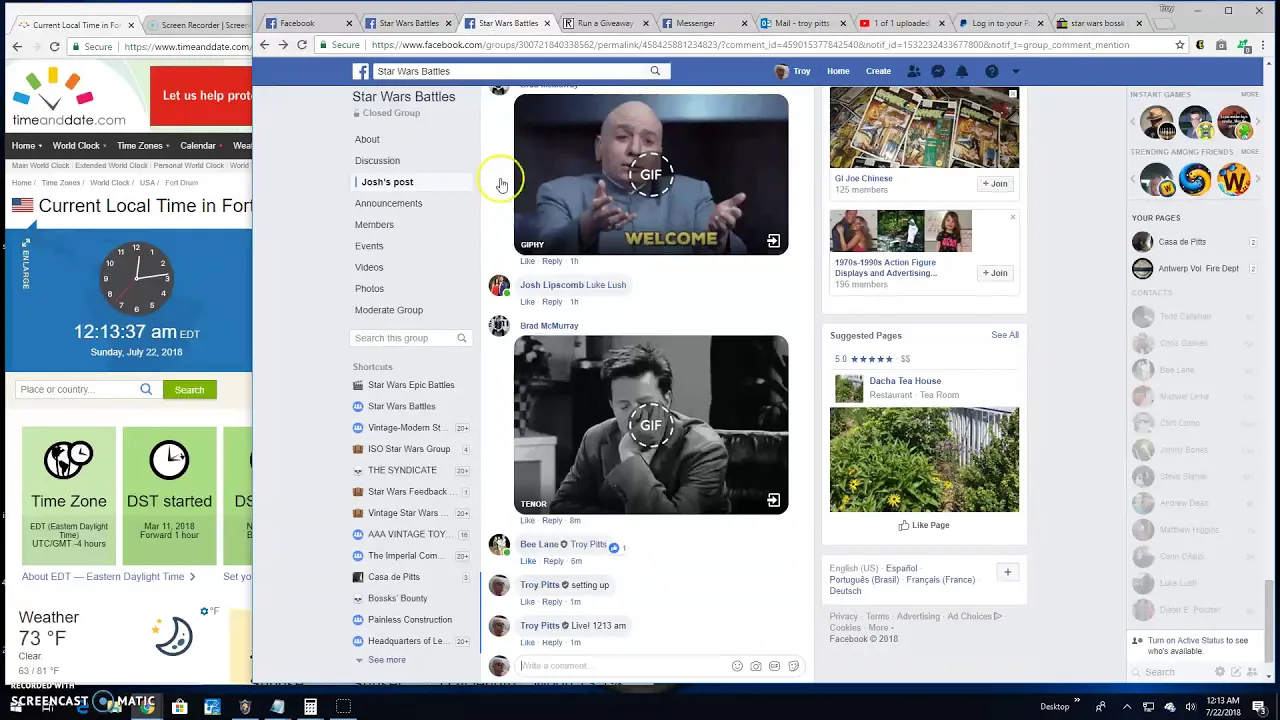This screenshot has width=1280, height=720.
Task: Open the Members section
Action: pos(374,225)
